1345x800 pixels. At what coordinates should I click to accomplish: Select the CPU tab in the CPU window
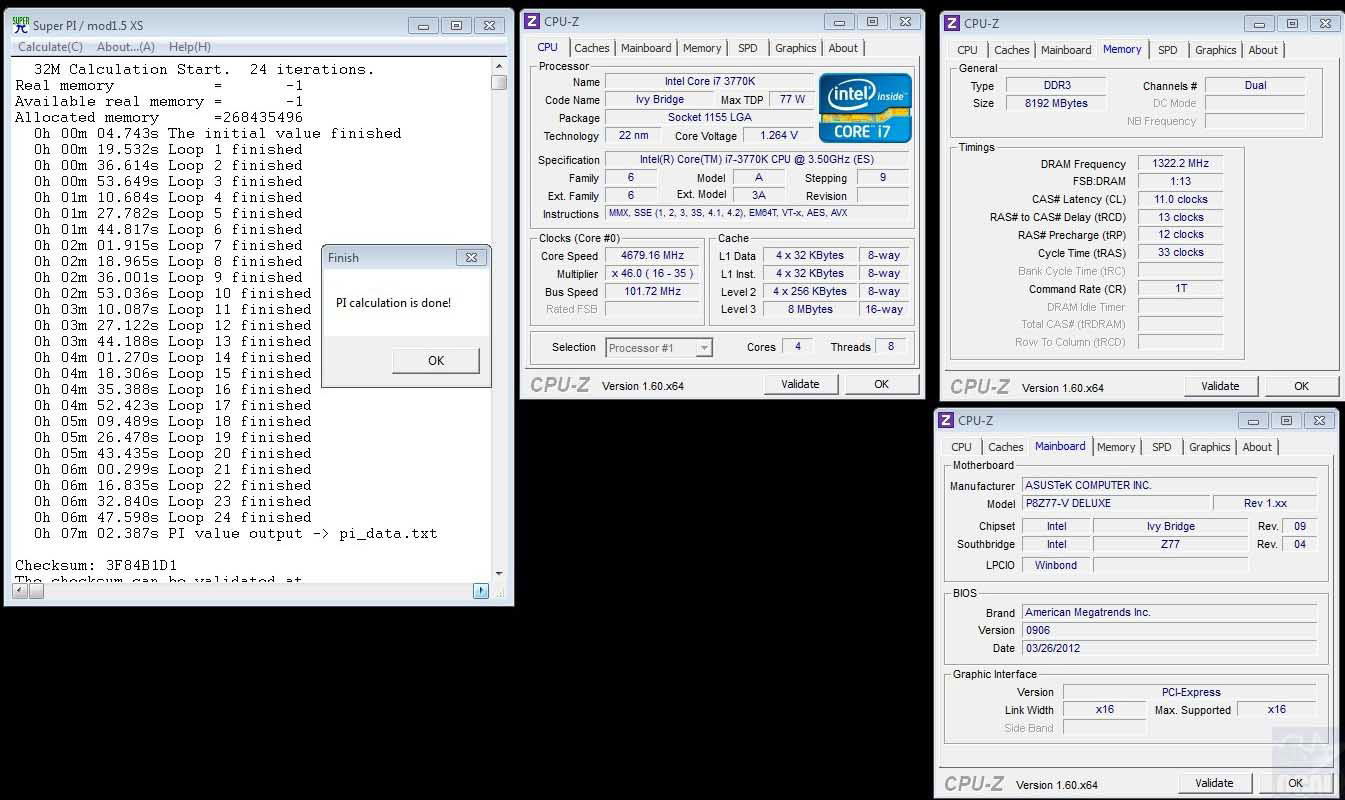tap(548, 47)
